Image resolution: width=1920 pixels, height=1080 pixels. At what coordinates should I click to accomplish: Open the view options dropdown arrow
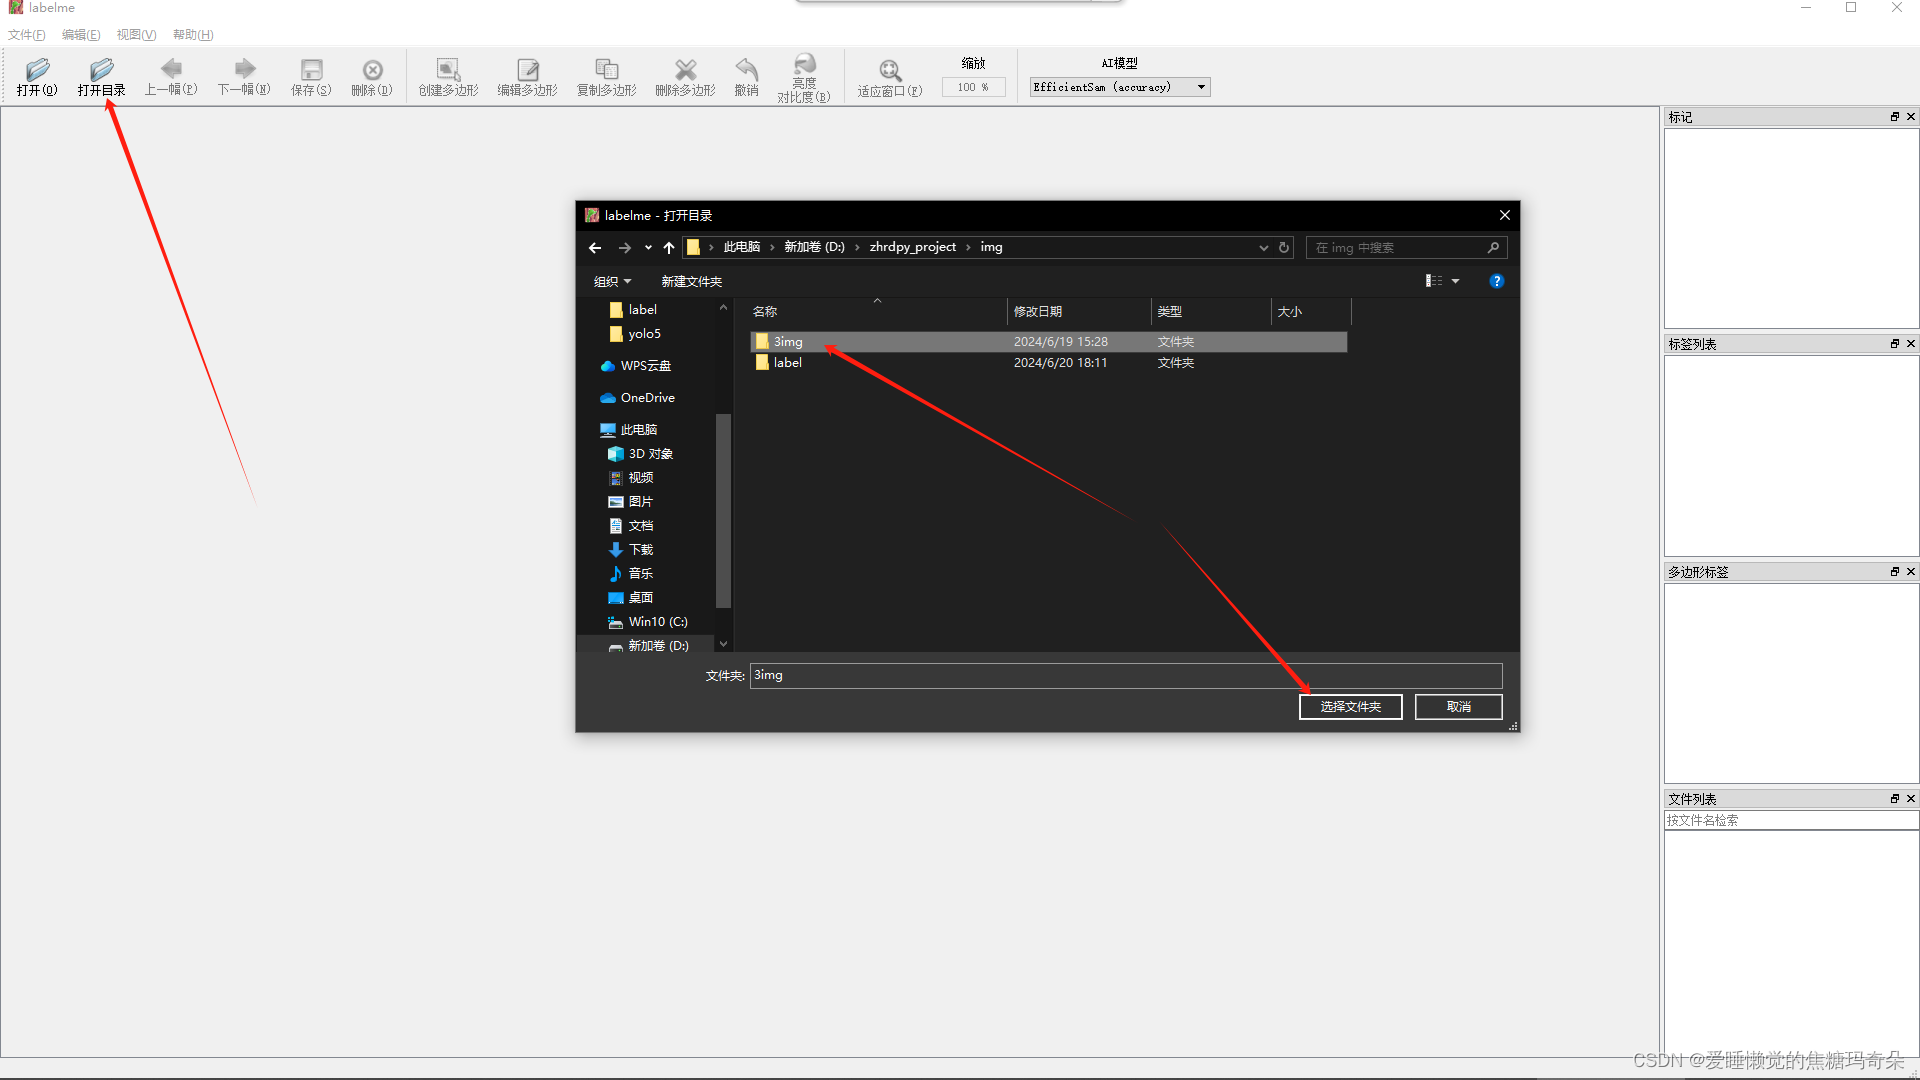point(1456,282)
